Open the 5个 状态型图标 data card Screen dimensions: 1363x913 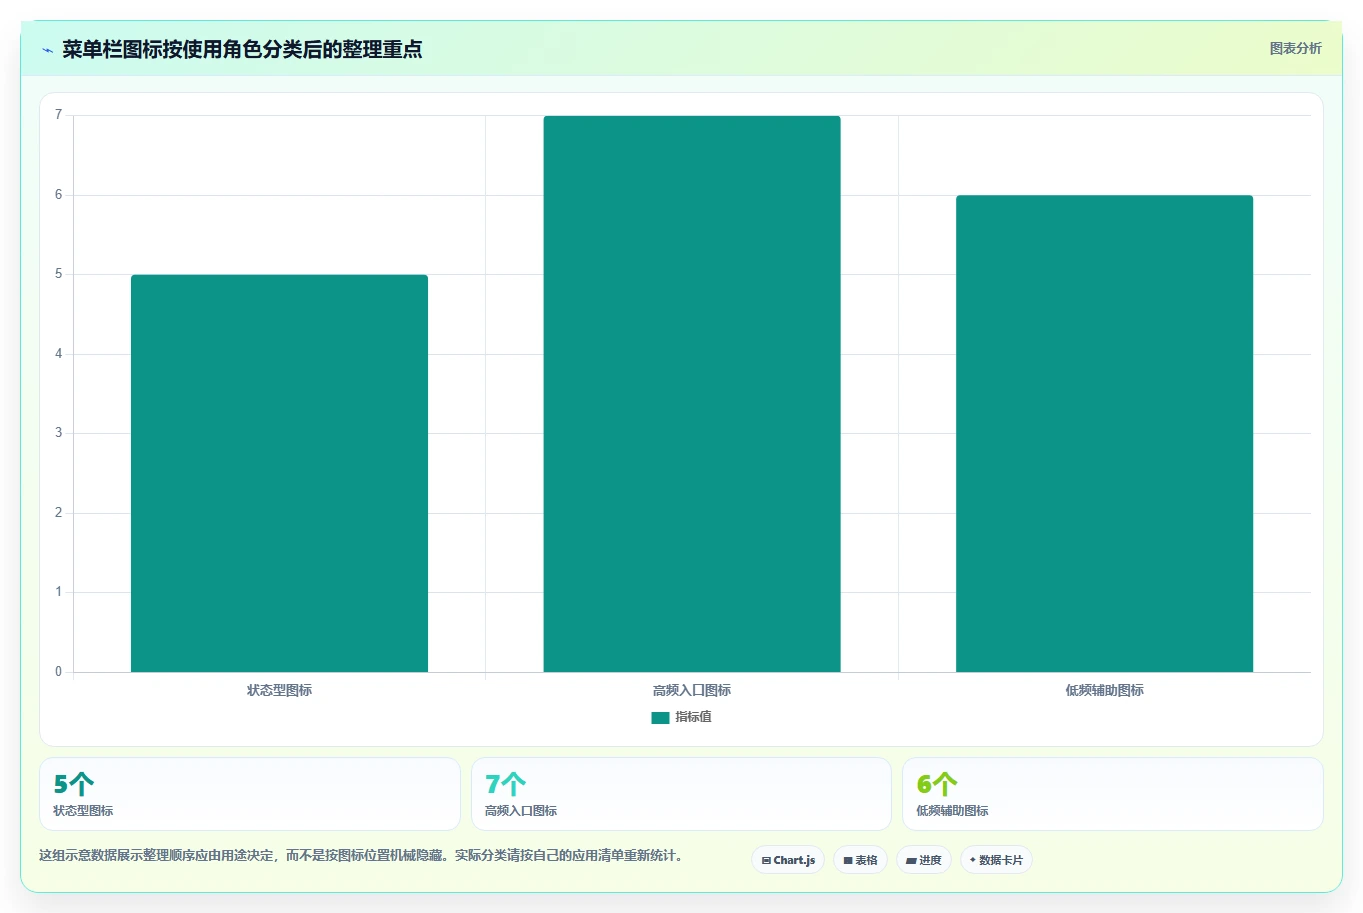[250, 794]
